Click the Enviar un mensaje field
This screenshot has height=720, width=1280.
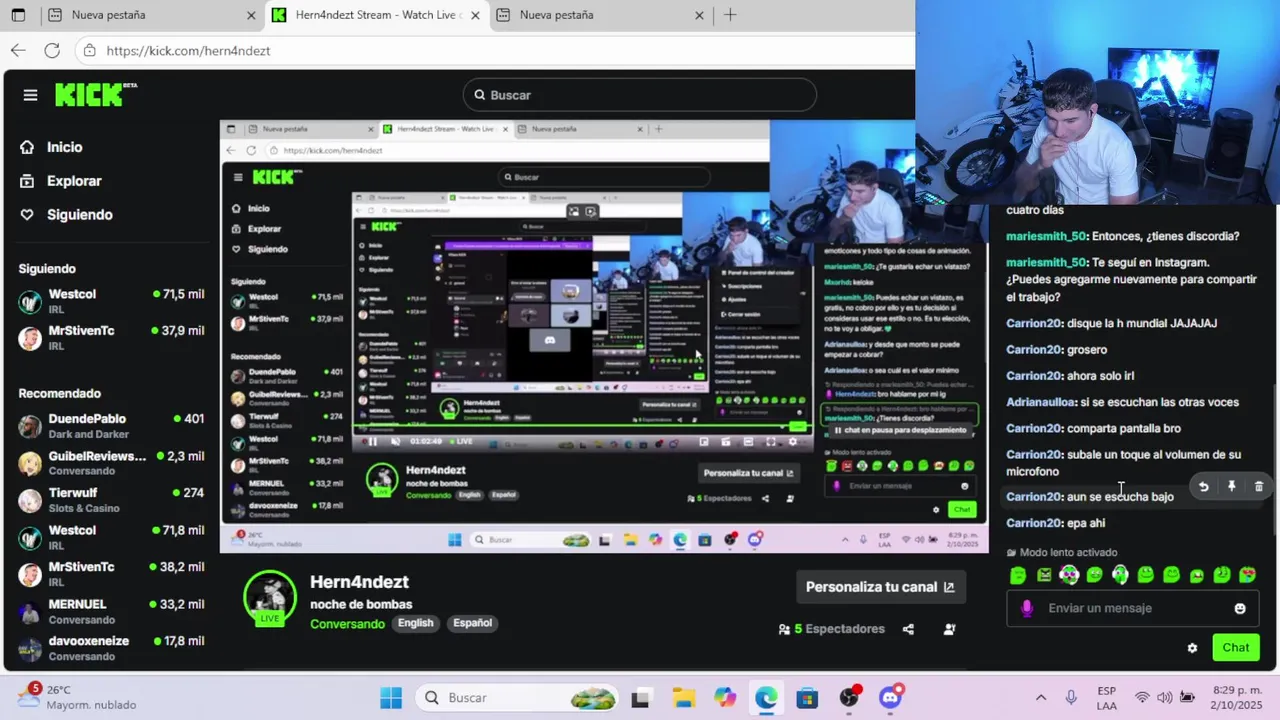[x=1130, y=608]
